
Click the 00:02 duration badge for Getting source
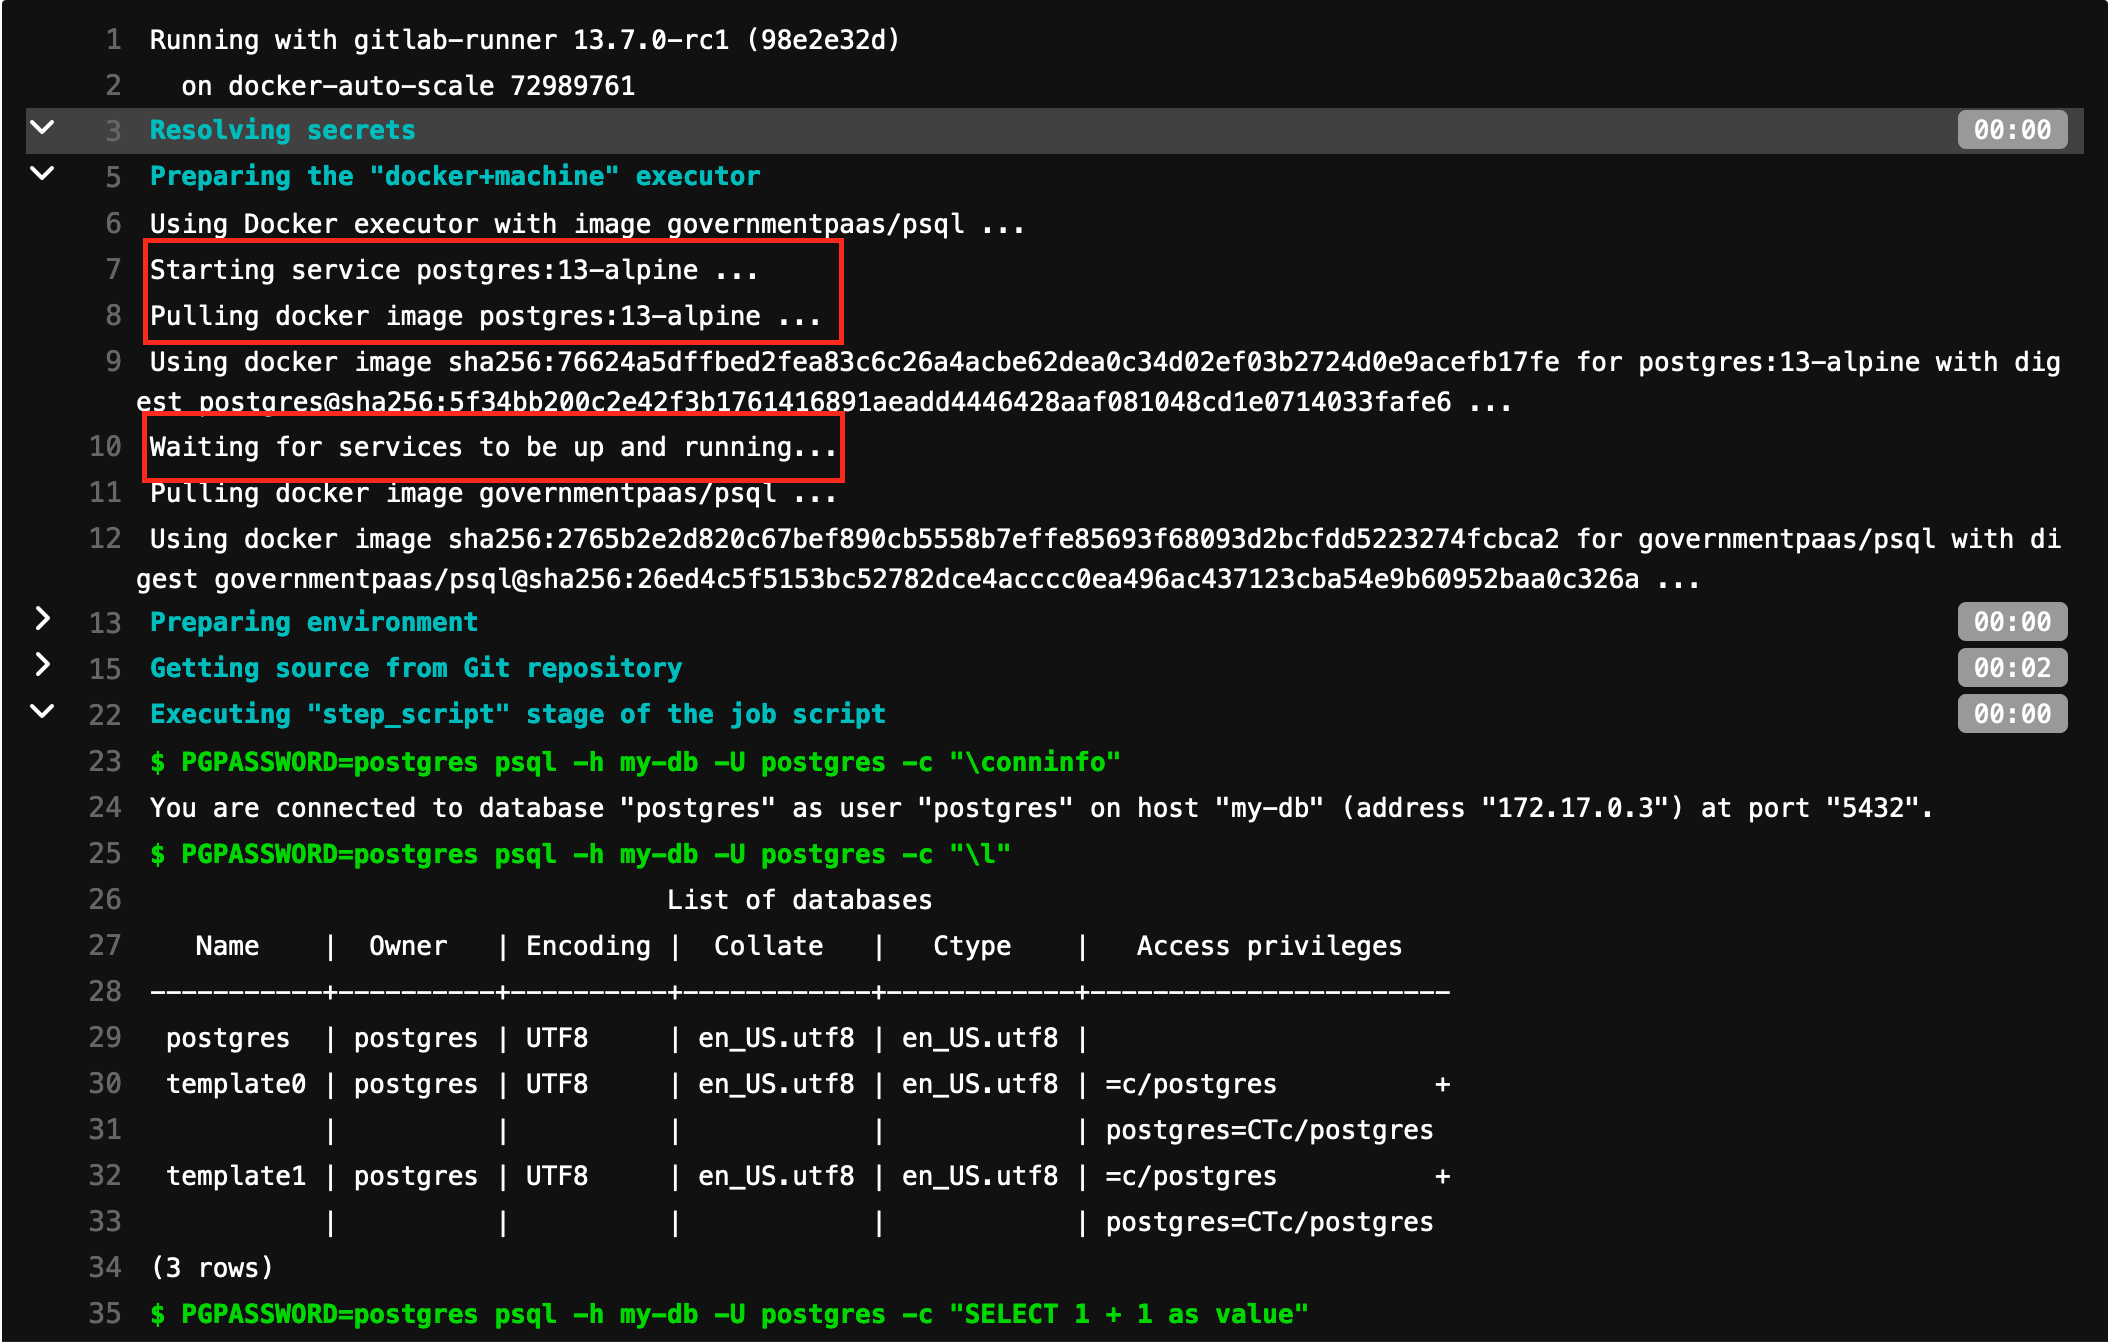click(x=2012, y=667)
